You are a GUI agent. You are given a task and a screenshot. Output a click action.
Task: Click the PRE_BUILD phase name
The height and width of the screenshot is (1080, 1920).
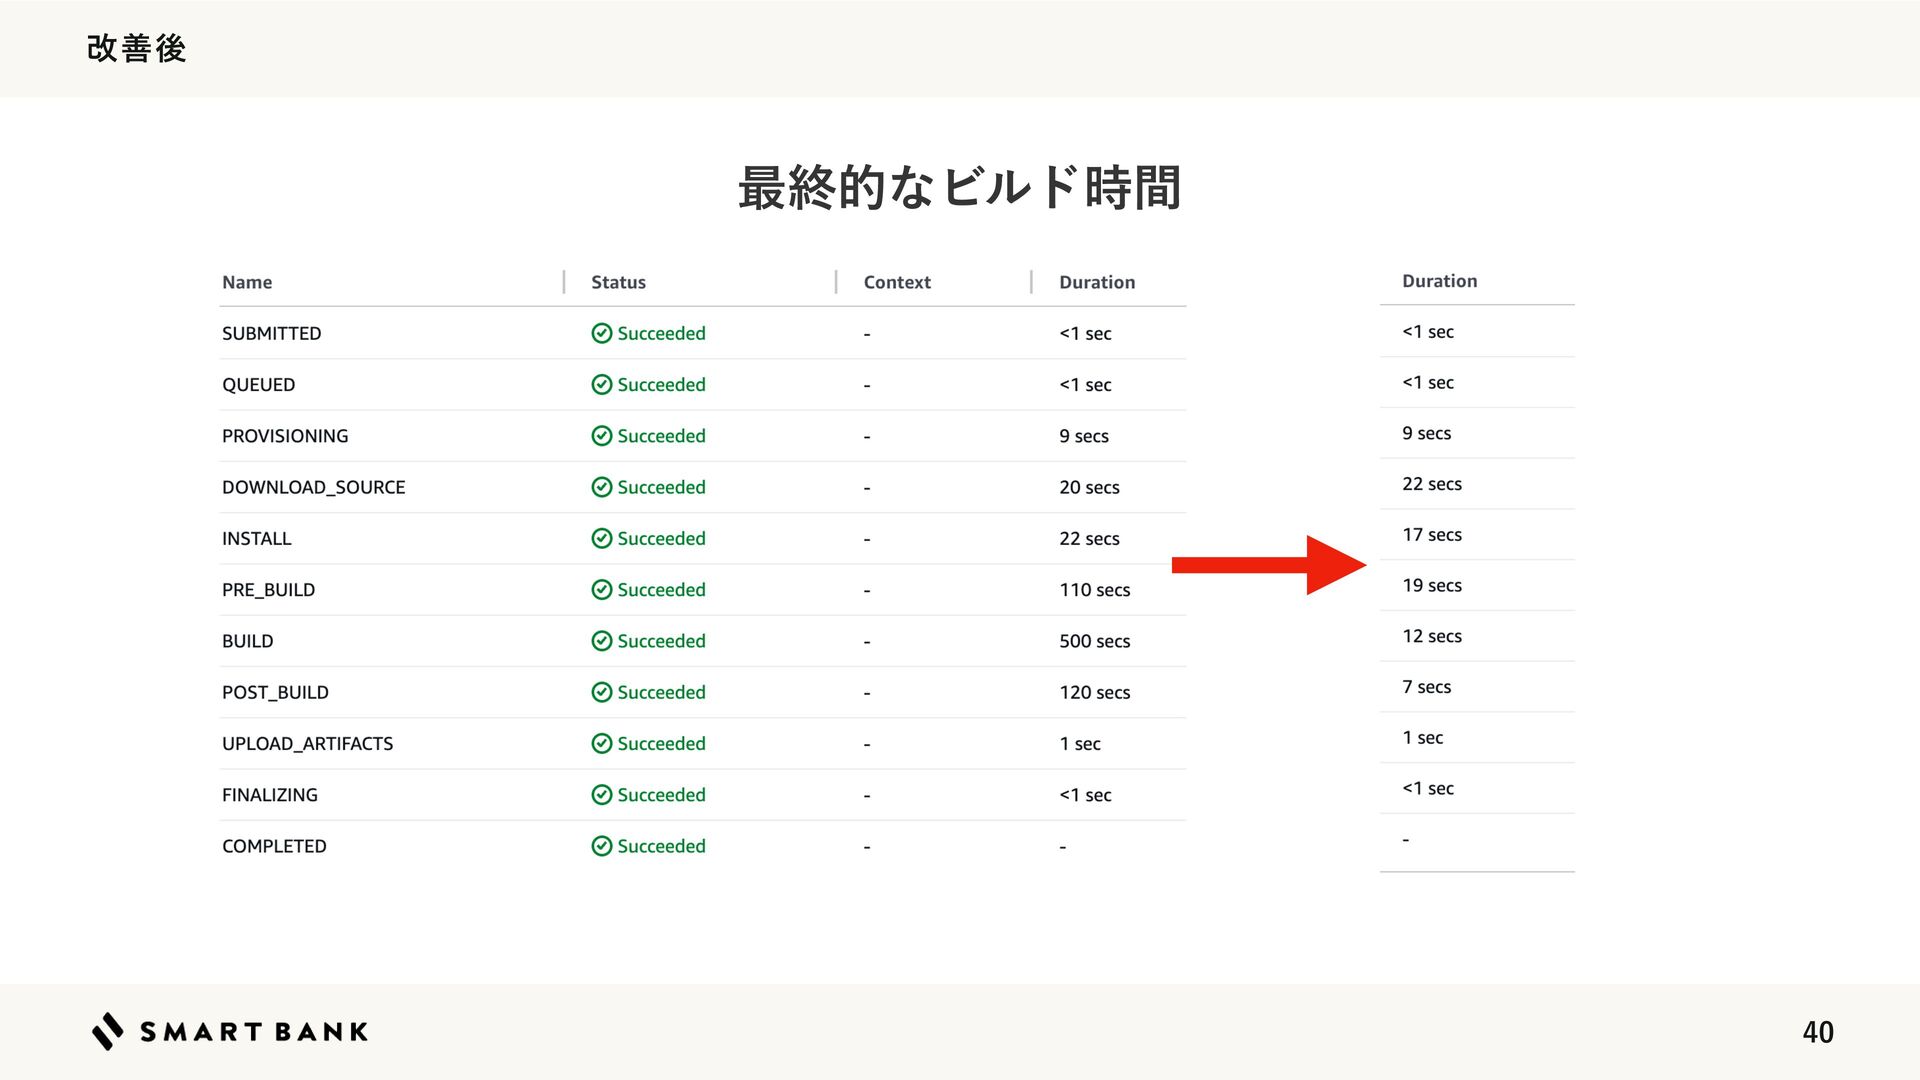[x=268, y=590]
